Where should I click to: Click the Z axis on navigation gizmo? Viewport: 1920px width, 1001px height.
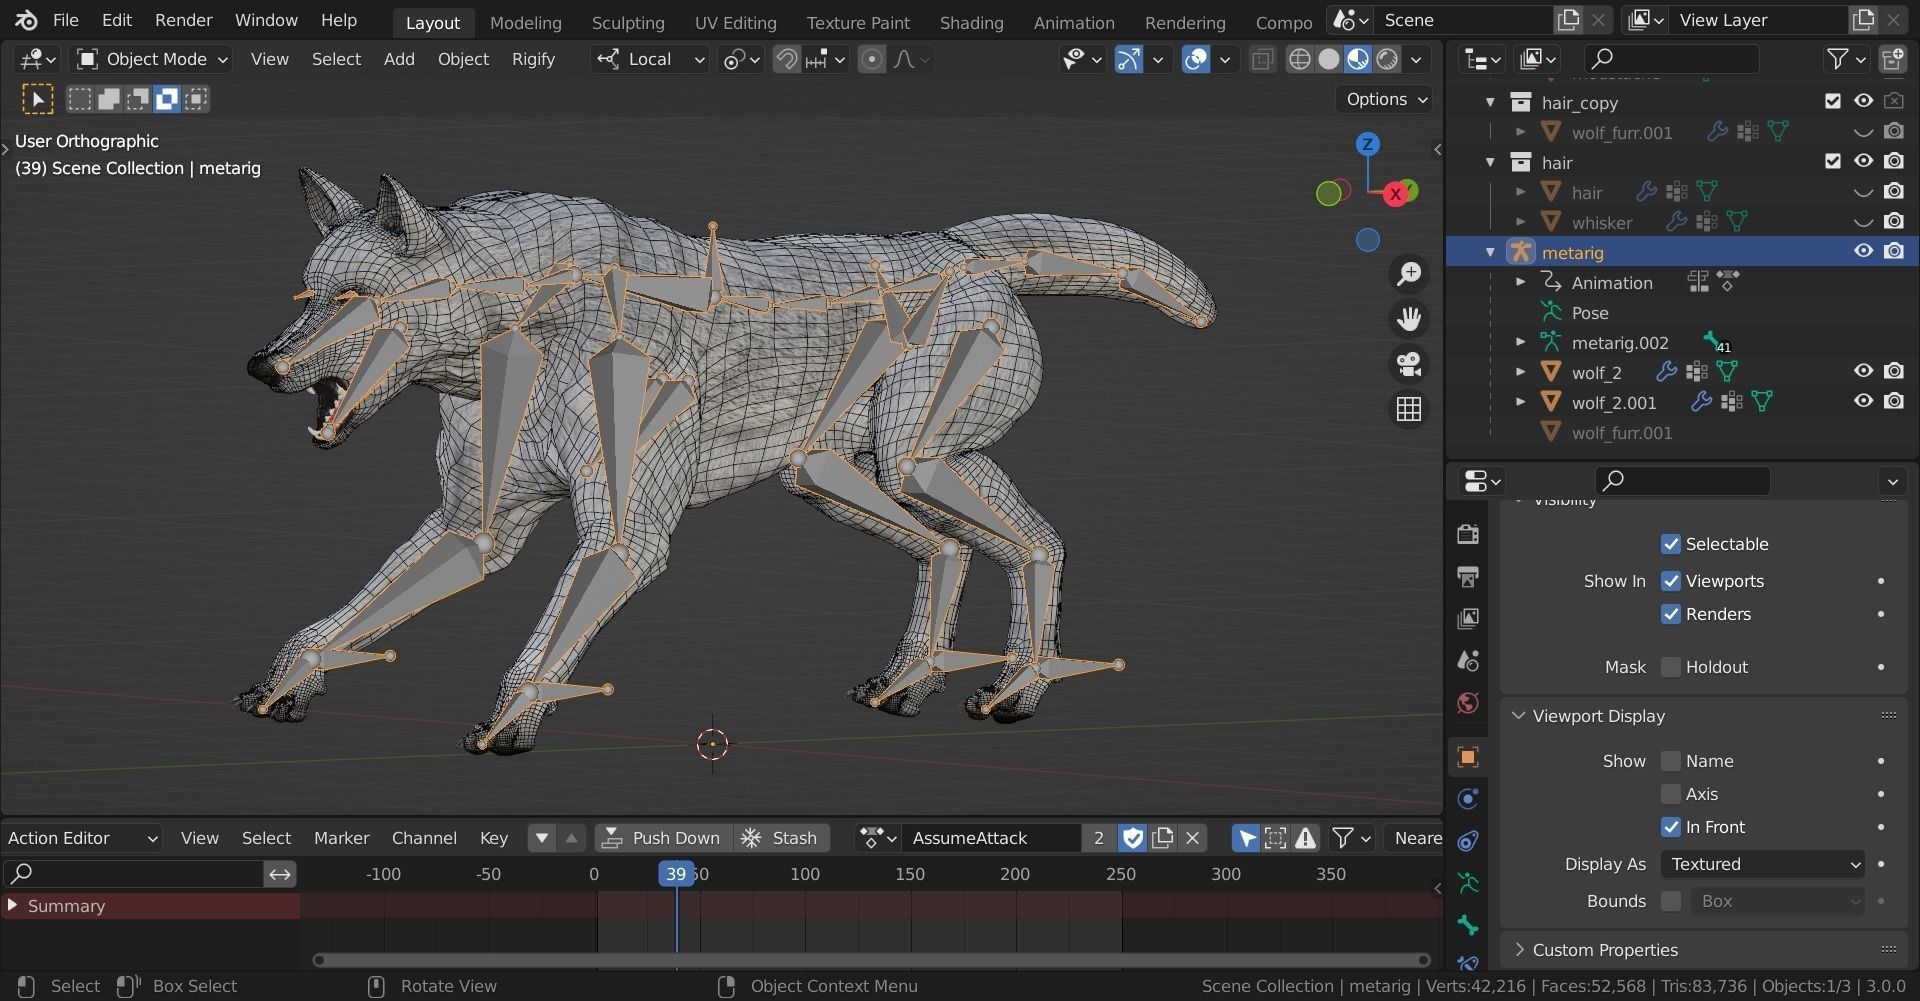pos(1367,144)
